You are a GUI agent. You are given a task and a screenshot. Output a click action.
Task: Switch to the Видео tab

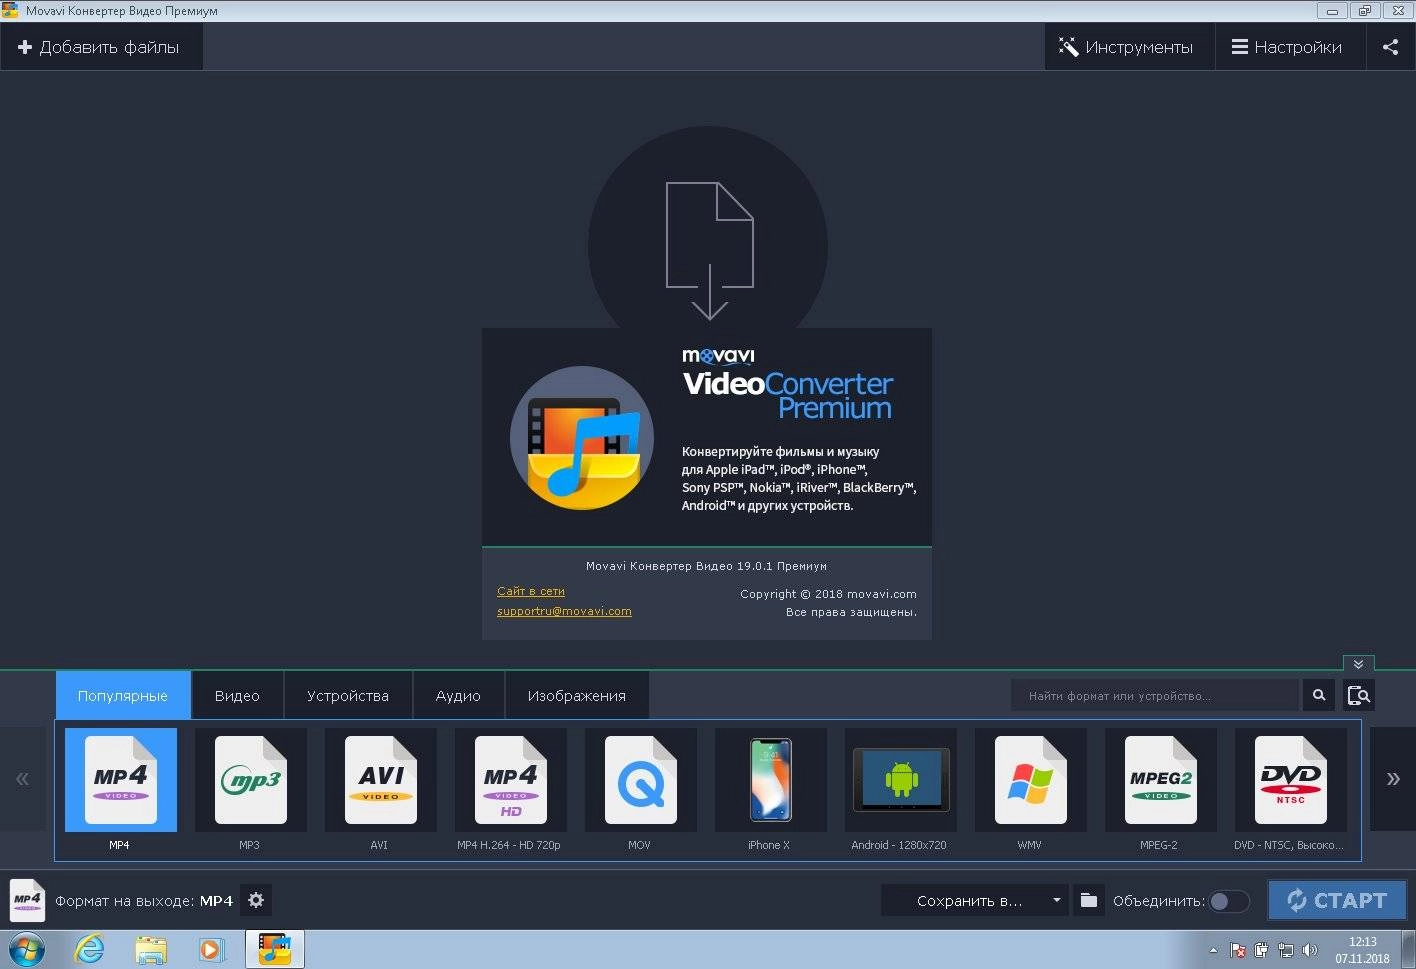[237, 695]
